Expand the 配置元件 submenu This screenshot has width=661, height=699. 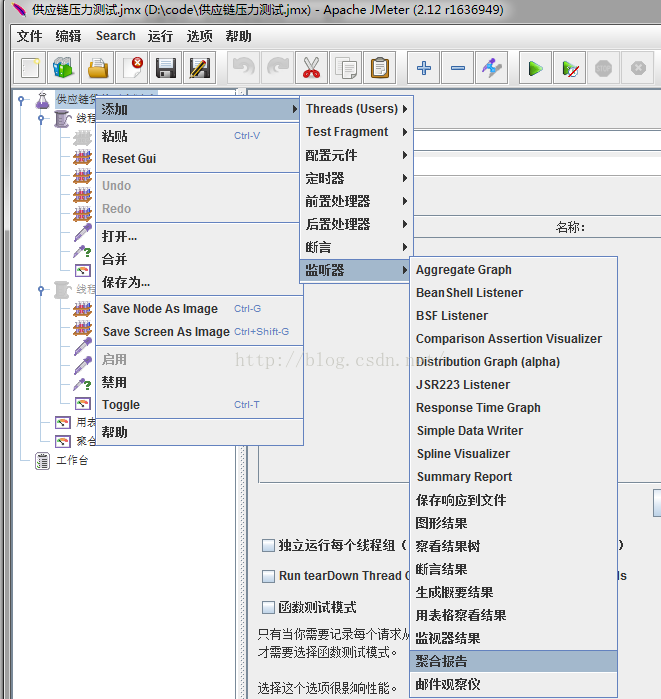(357, 155)
